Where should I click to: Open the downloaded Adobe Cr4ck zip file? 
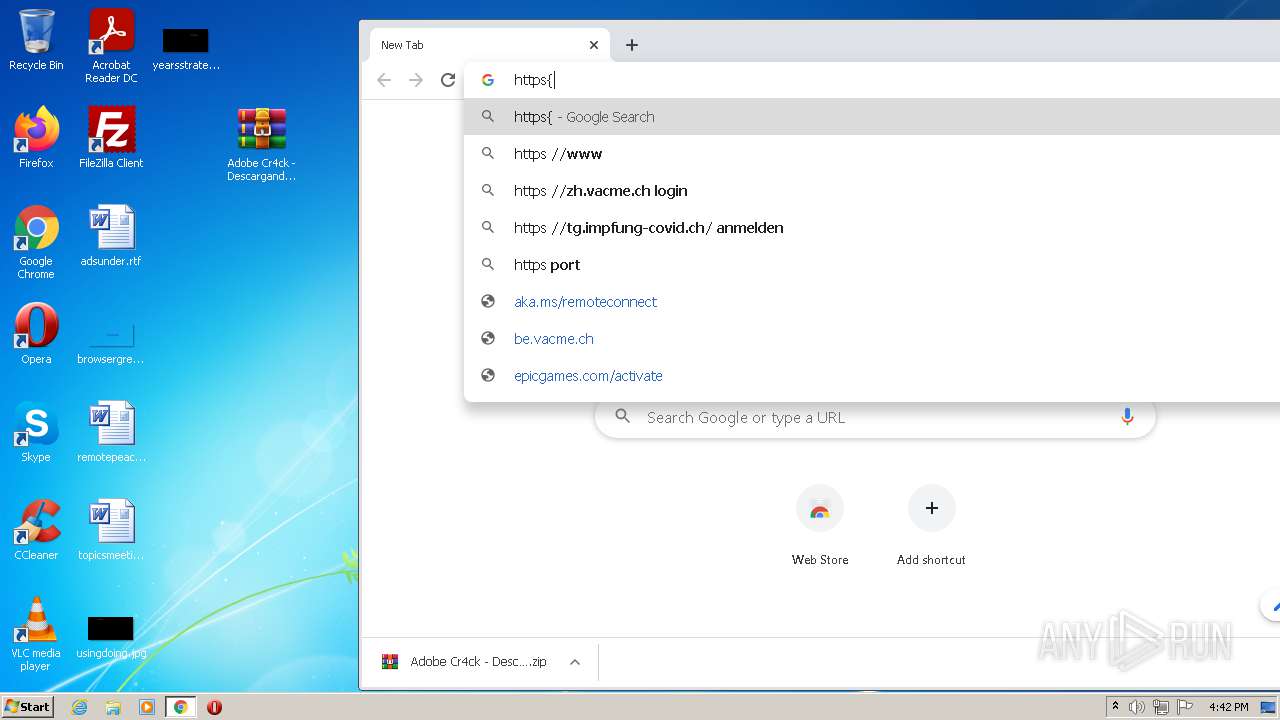click(x=465, y=662)
